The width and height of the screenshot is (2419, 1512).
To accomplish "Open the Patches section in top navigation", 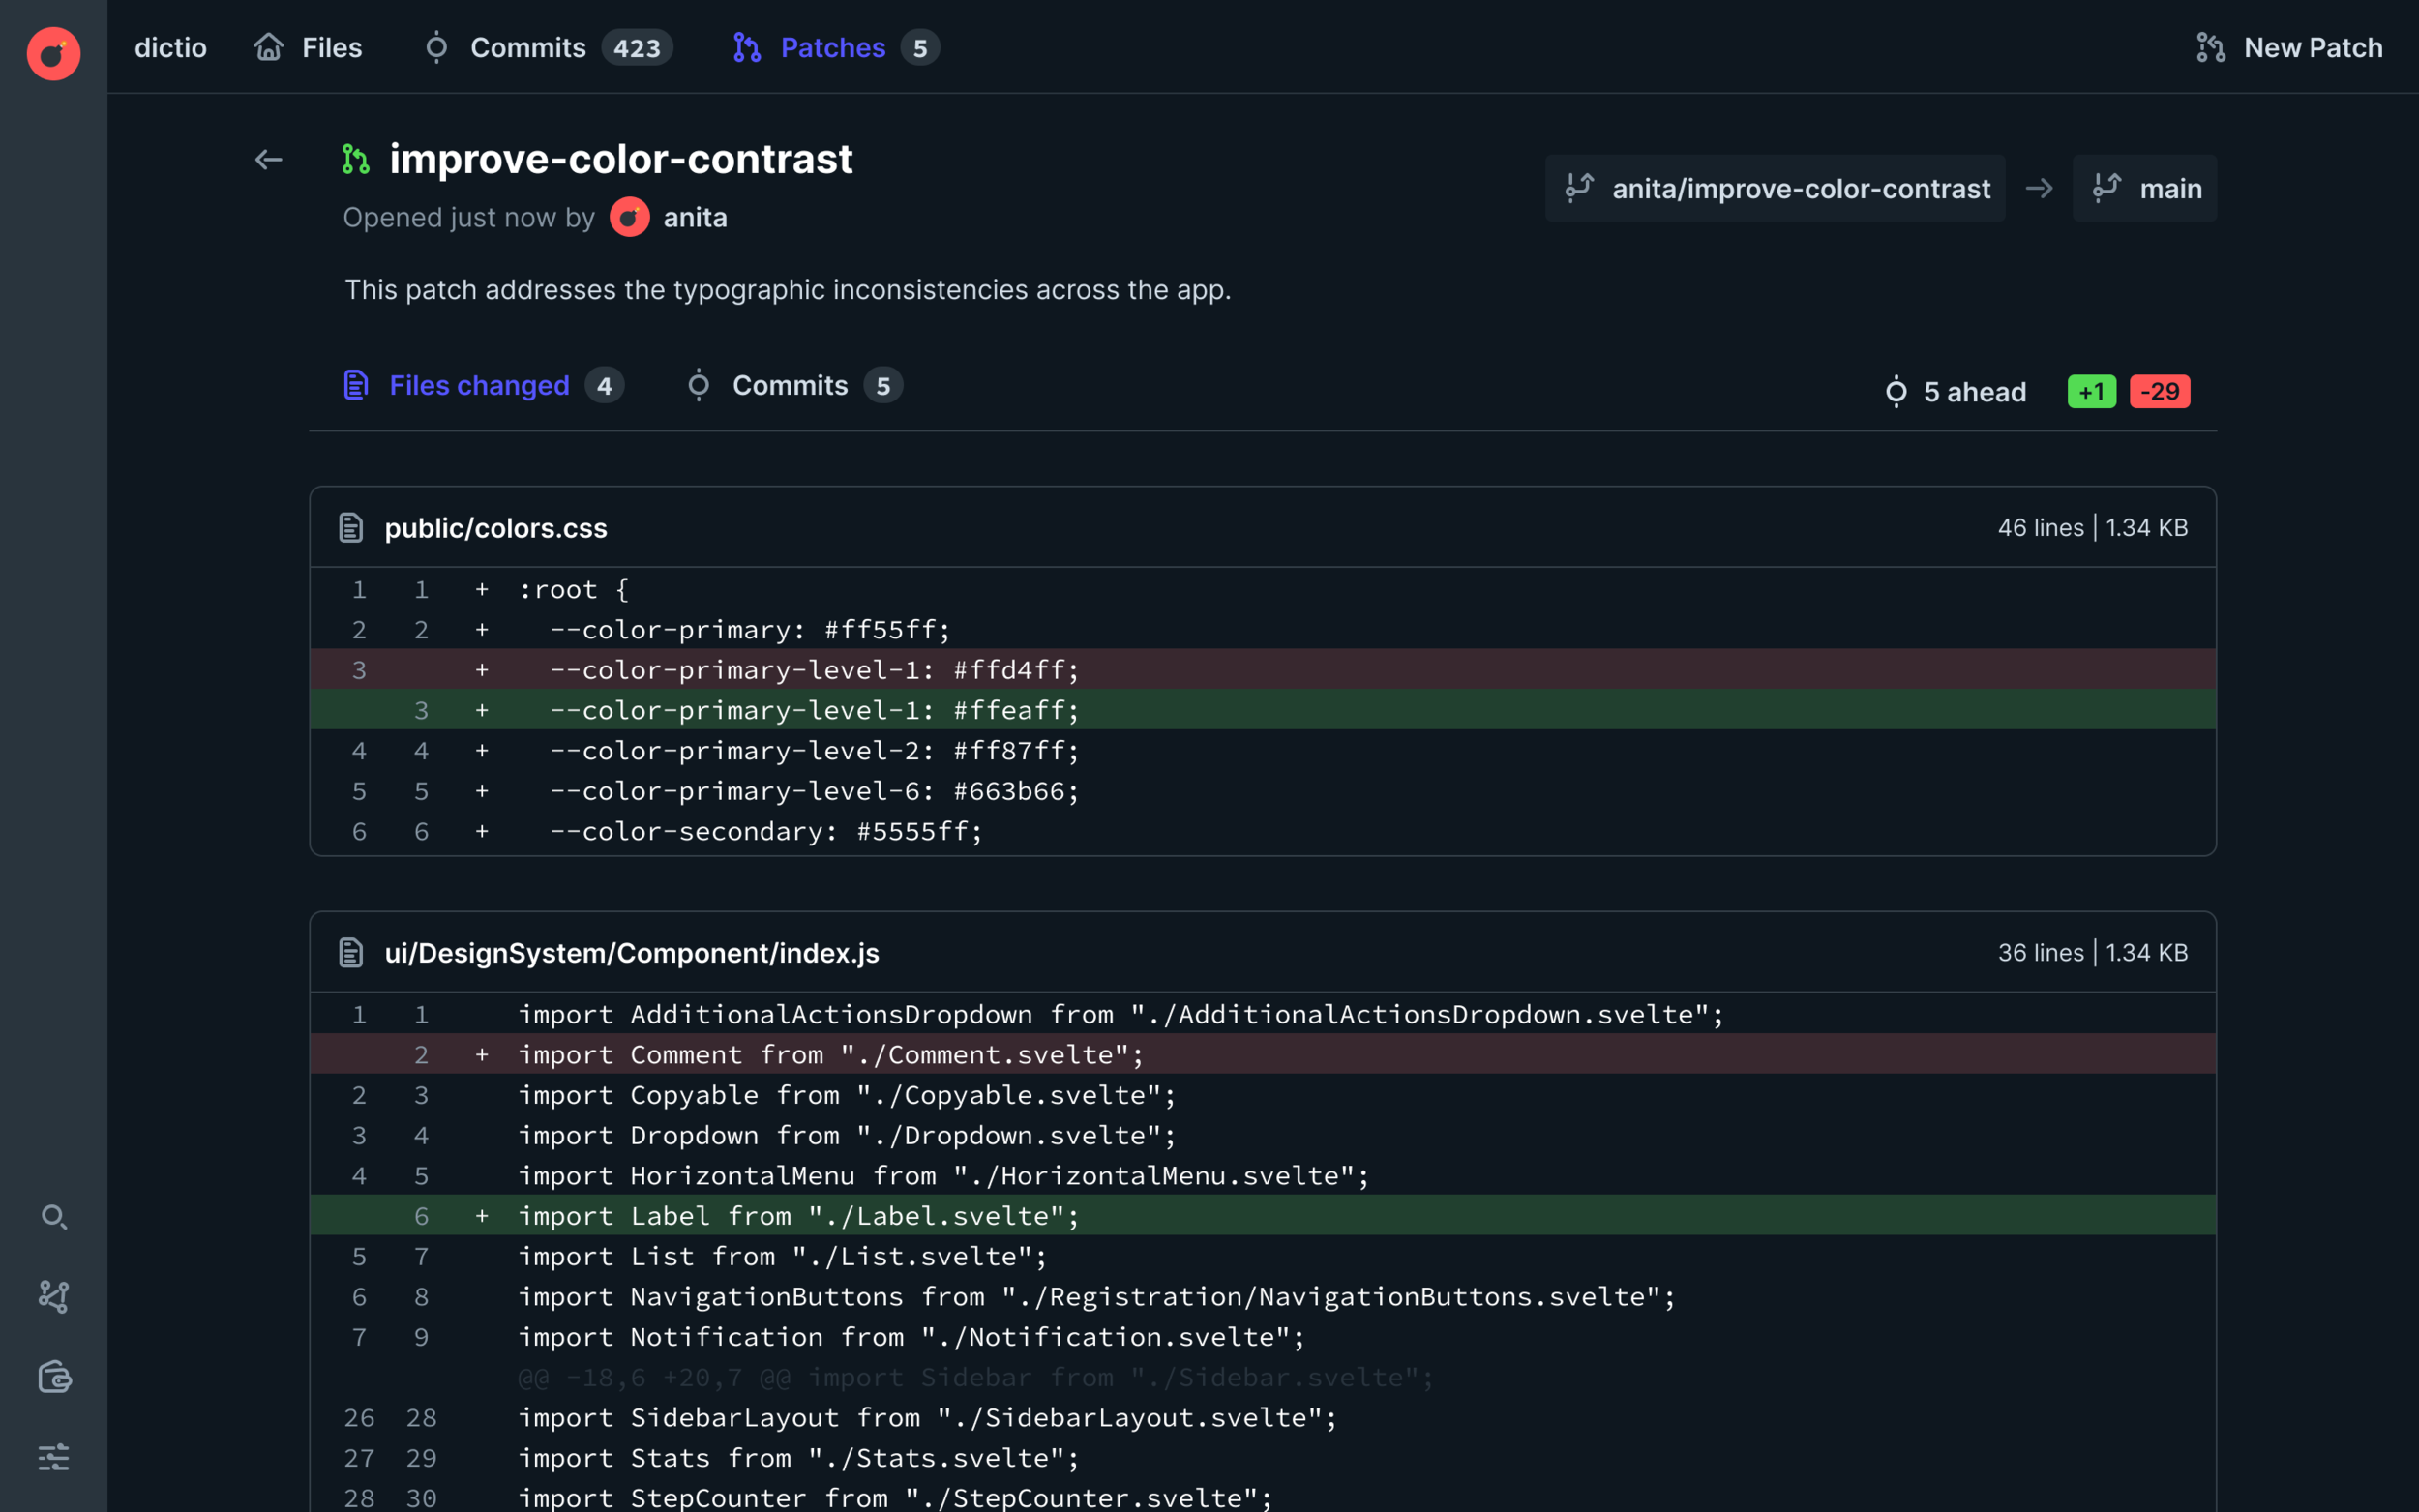I will 834,48.
